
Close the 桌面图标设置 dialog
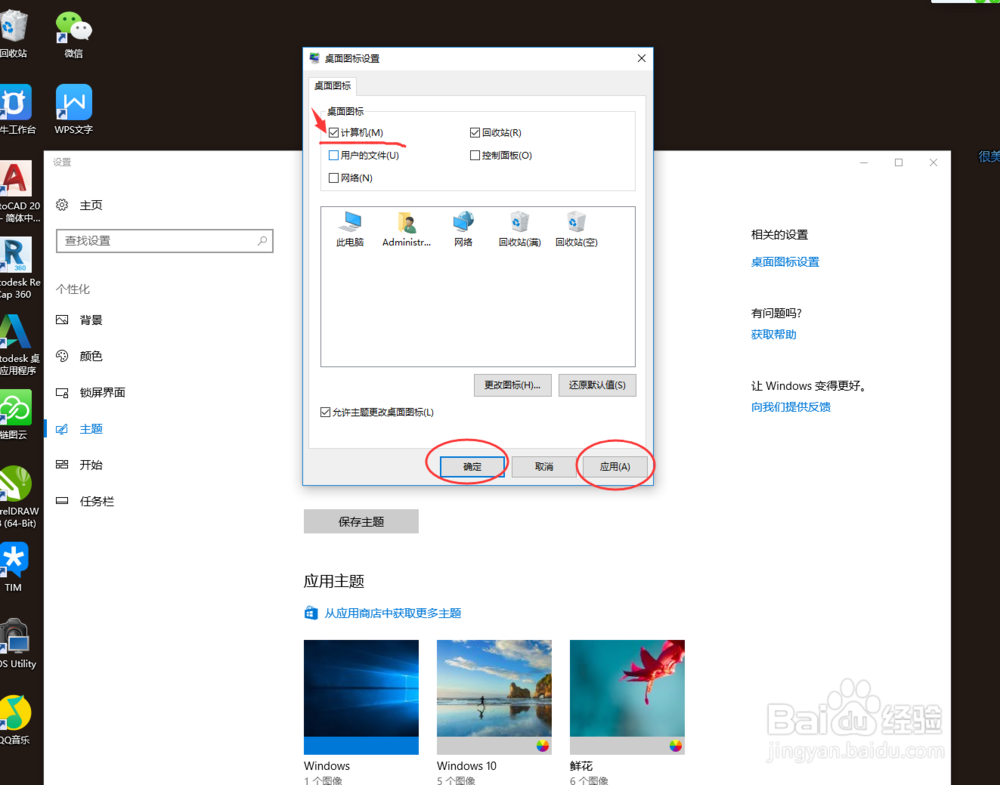(x=642, y=58)
